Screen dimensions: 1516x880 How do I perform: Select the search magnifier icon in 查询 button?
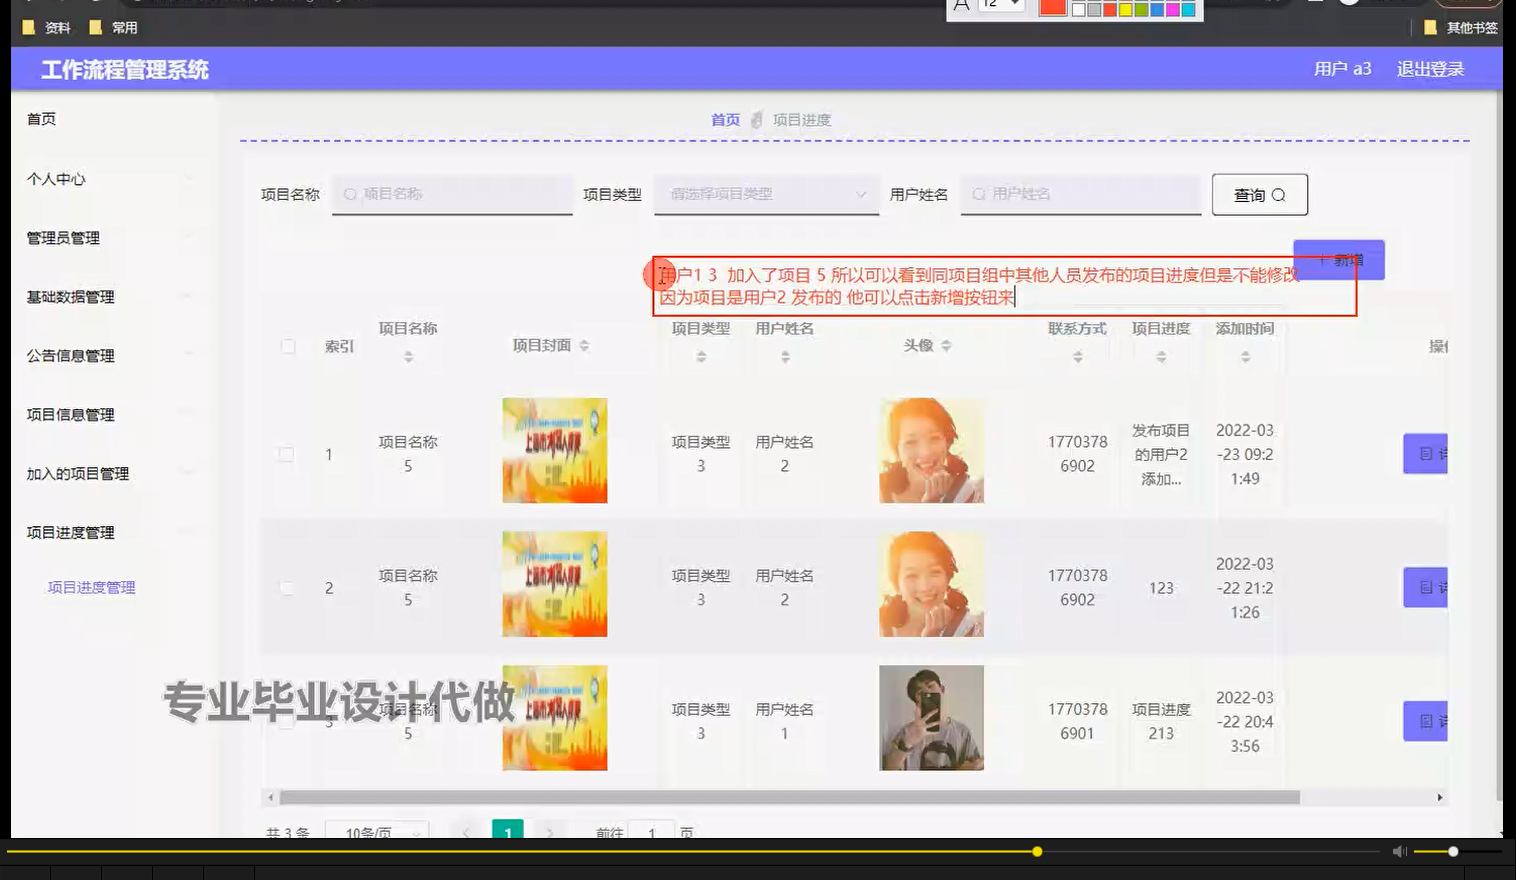[x=1278, y=194]
